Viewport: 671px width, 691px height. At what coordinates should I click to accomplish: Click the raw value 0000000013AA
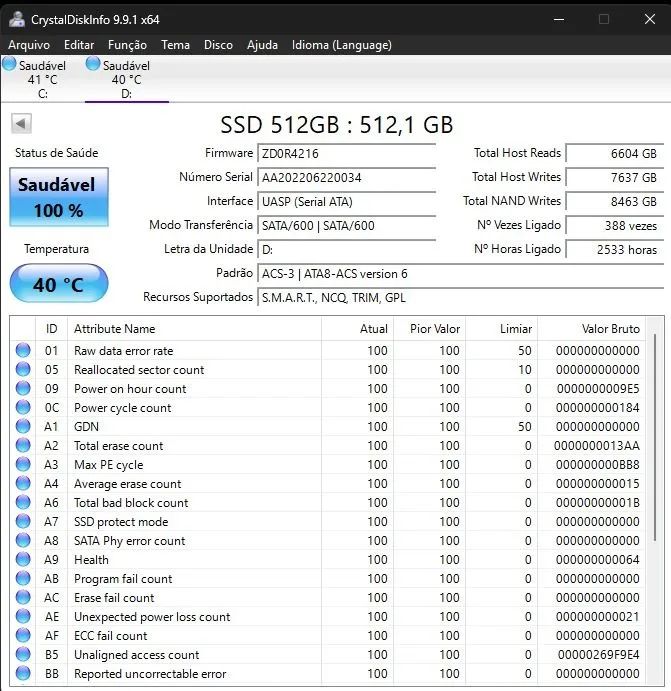pos(597,446)
